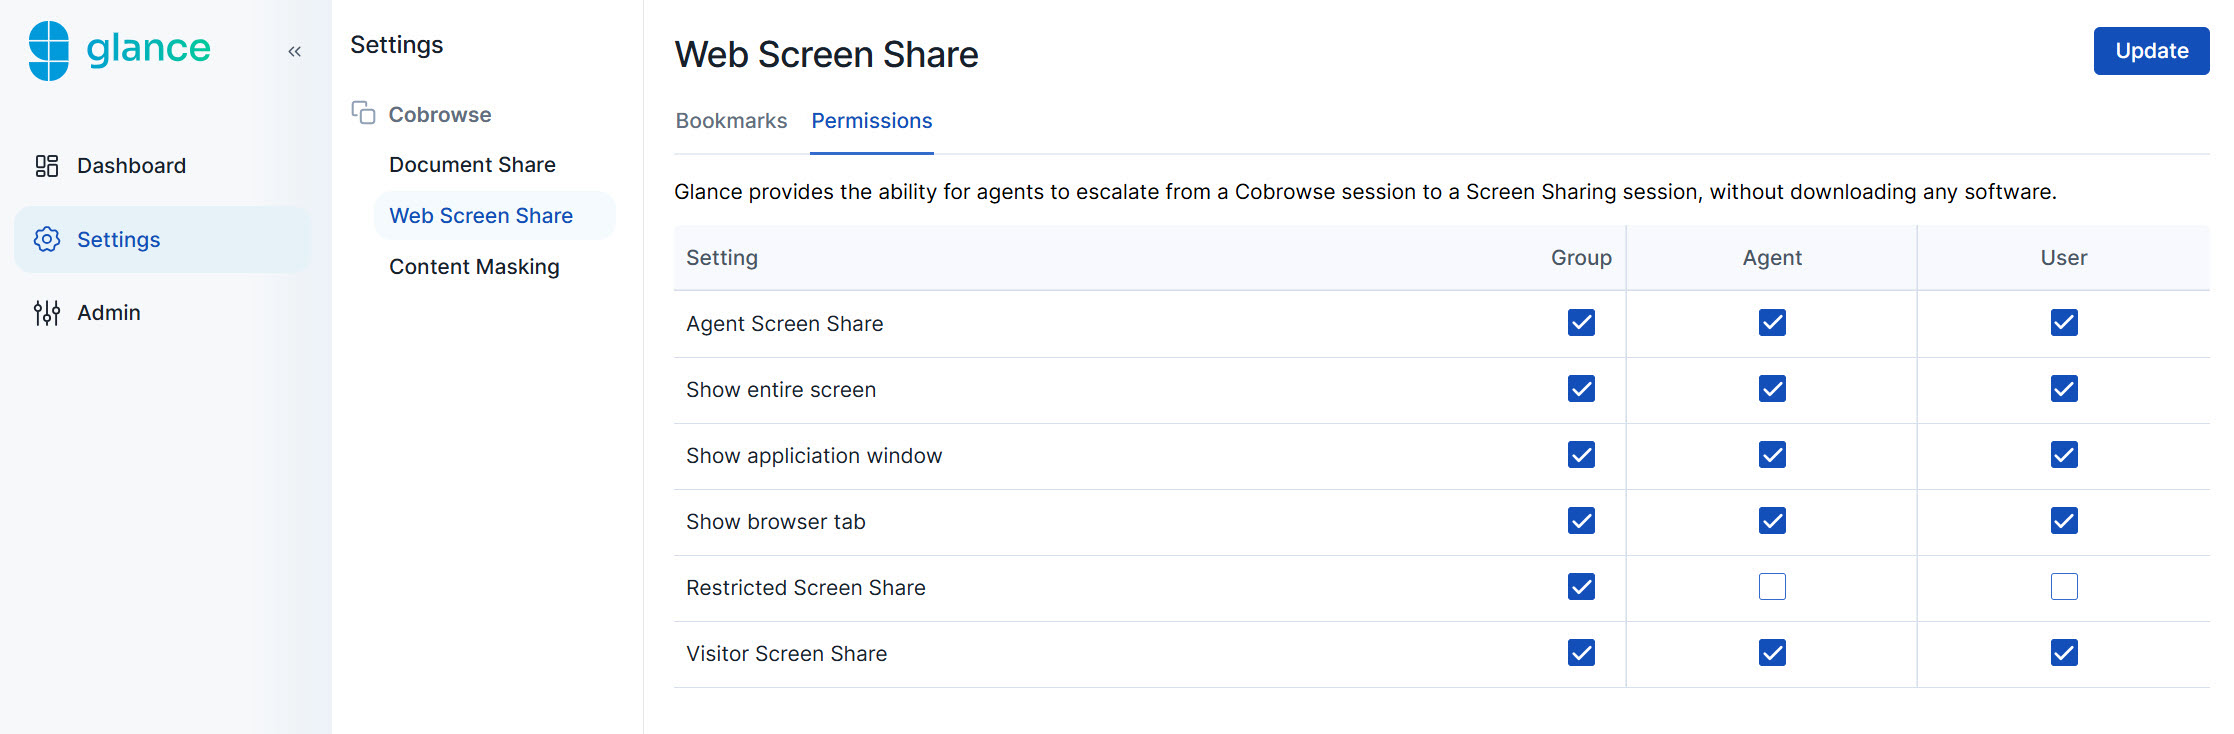Go to Content Masking settings
This screenshot has width=2234, height=734.
[474, 267]
